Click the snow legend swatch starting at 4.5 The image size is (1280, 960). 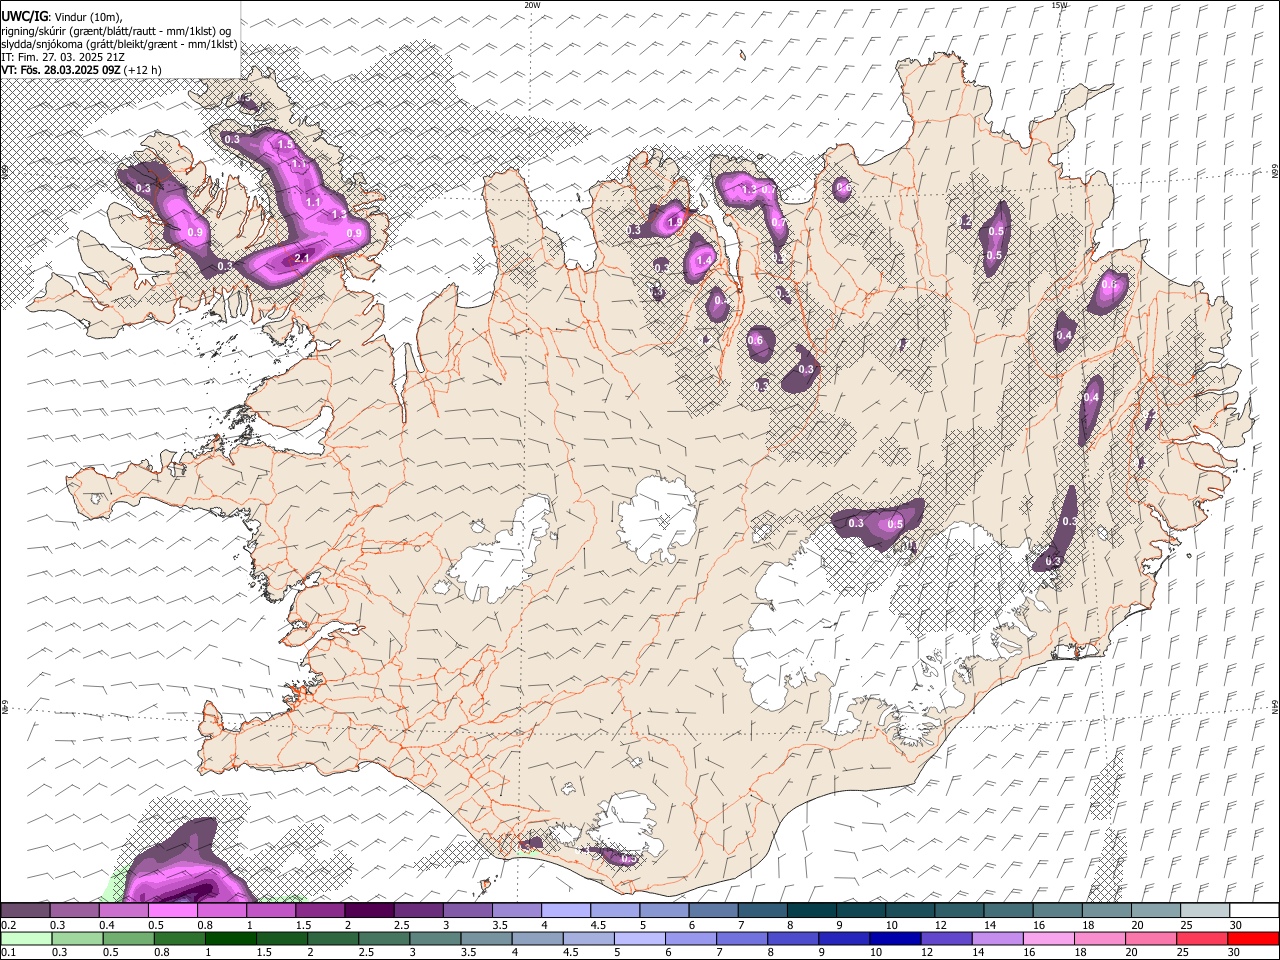(x=614, y=910)
